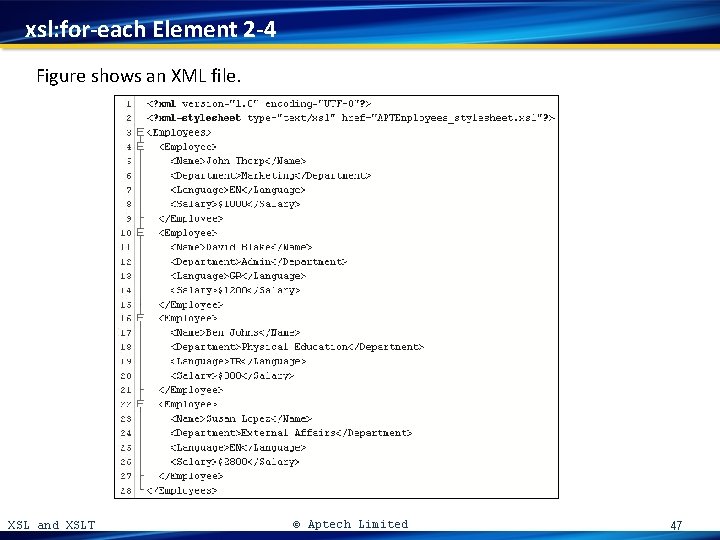The width and height of the screenshot is (720, 540).
Task: Collapse the Employee fold marker on line 4
Action: coord(141,146)
